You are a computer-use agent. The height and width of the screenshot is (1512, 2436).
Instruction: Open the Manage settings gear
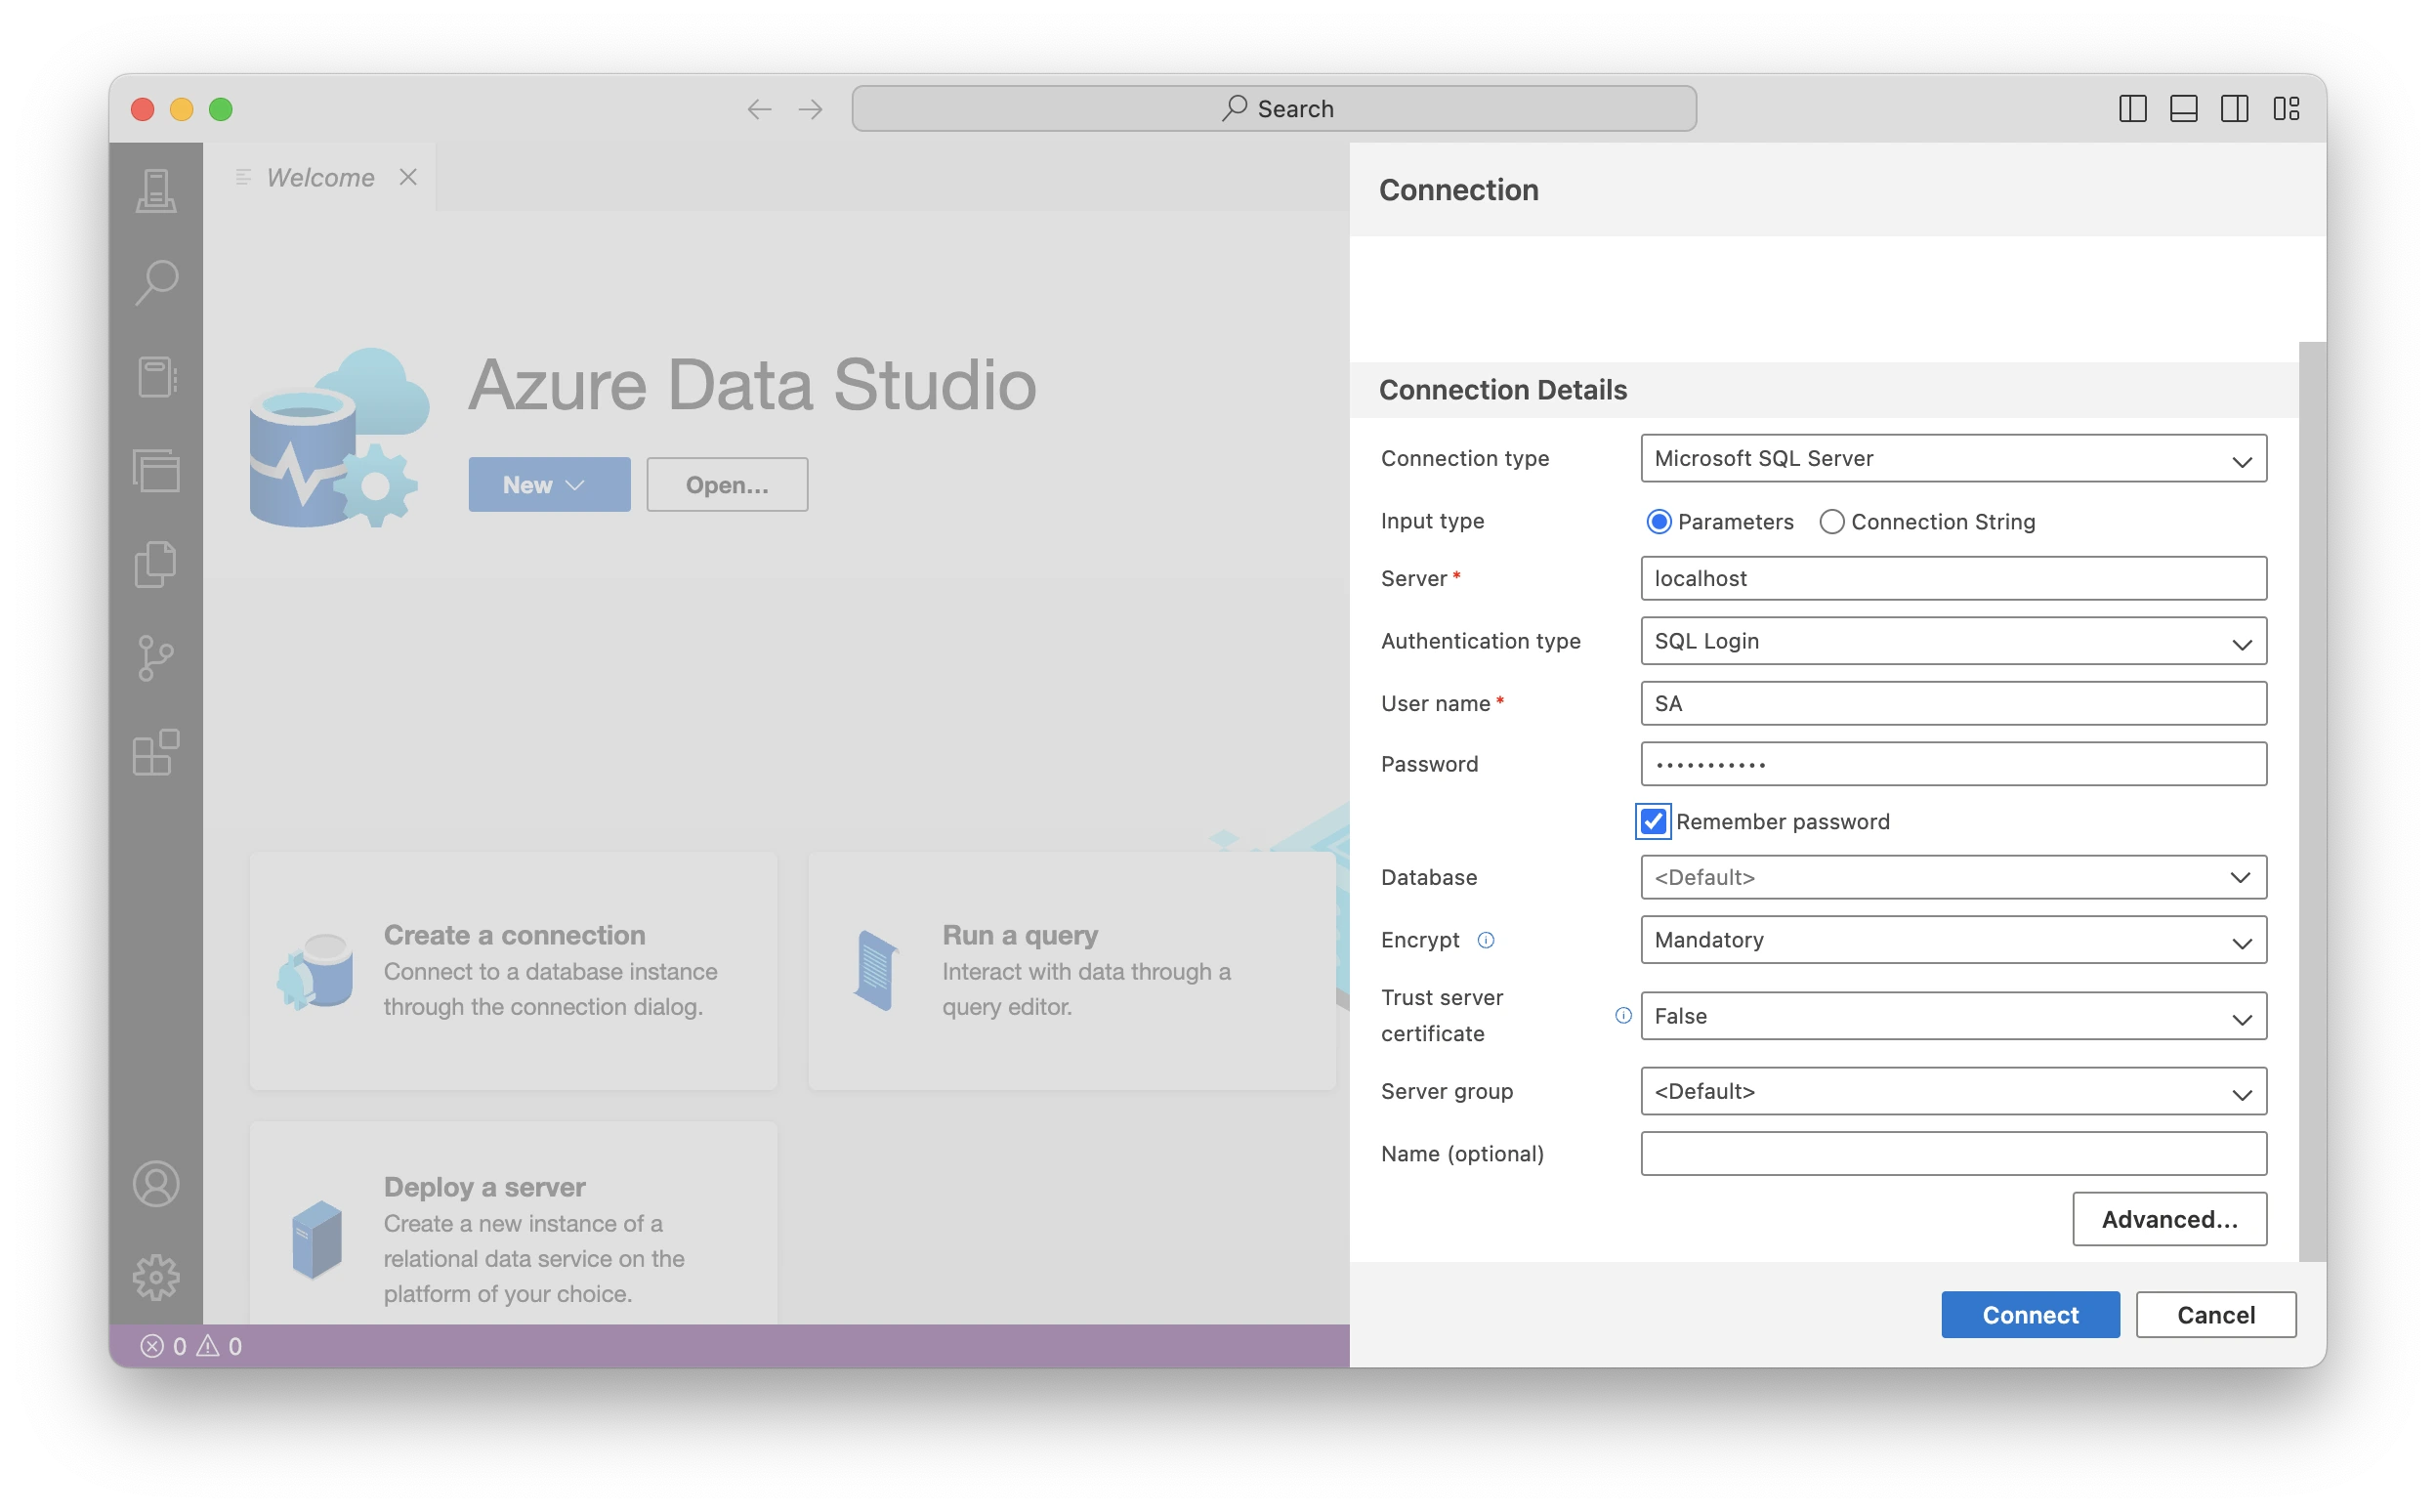[156, 1278]
